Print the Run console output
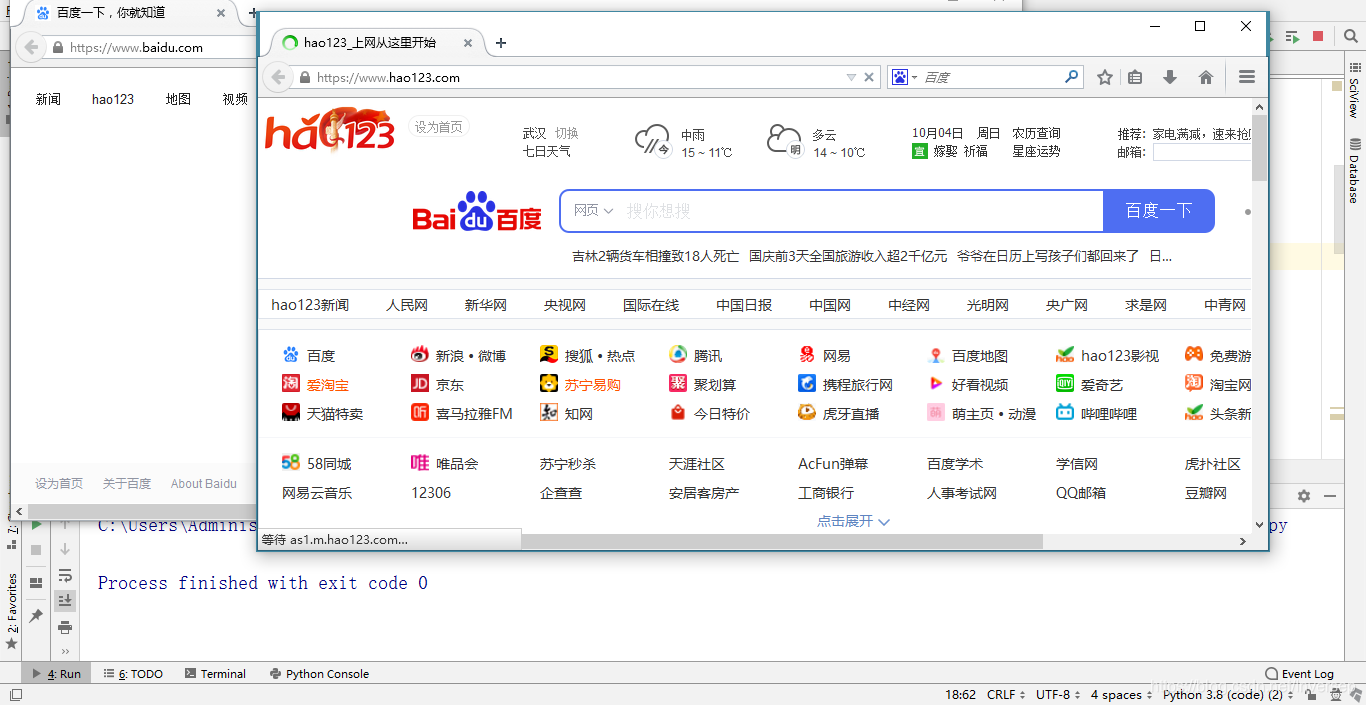1366x705 pixels. coord(65,627)
